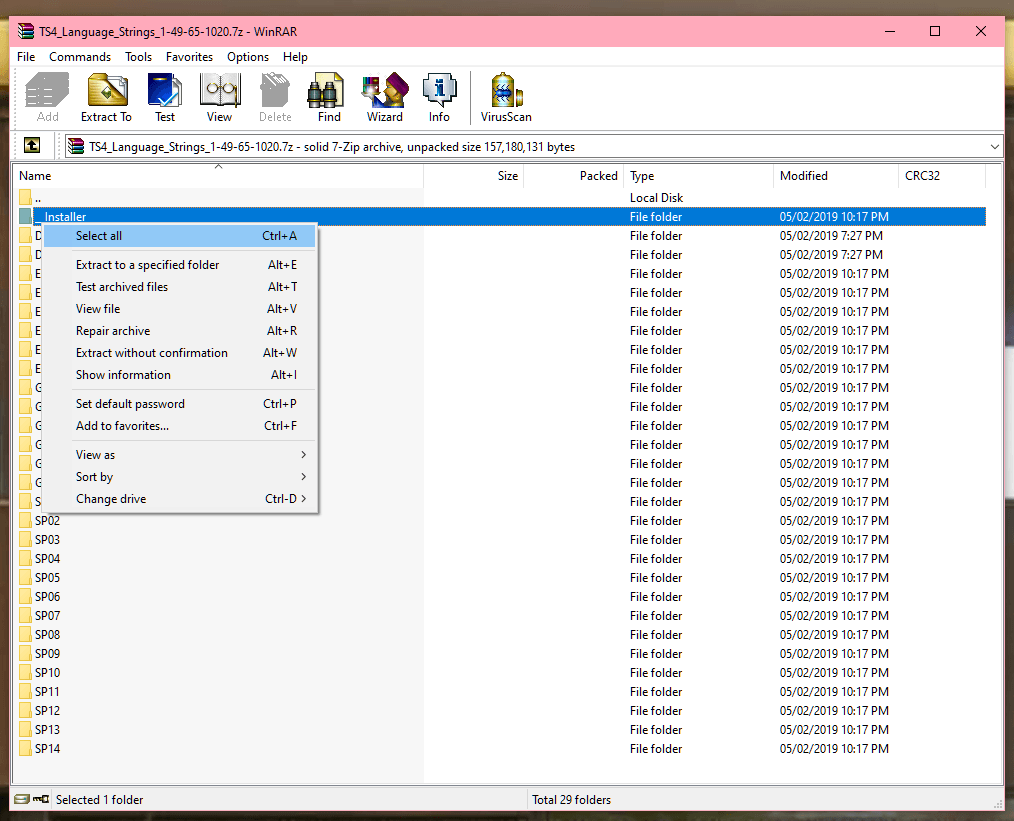1014x821 pixels.
Task: Click the WinRAR books icon in title bar
Action: click(26, 31)
